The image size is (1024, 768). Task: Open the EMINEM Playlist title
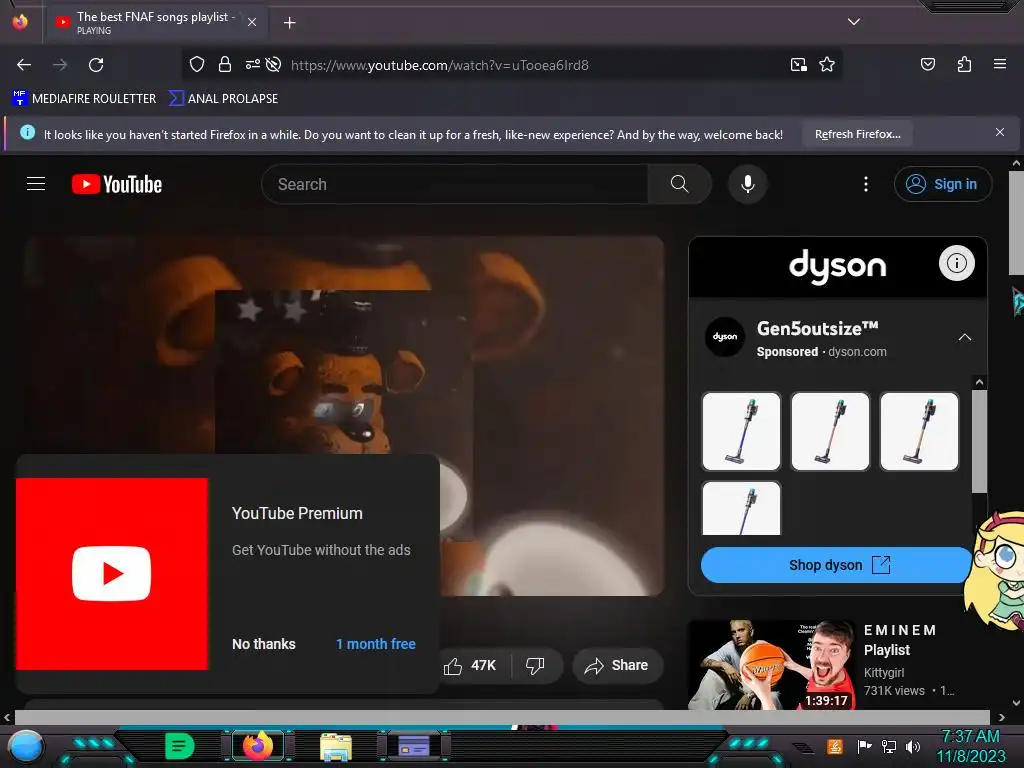tap(901, 640)
